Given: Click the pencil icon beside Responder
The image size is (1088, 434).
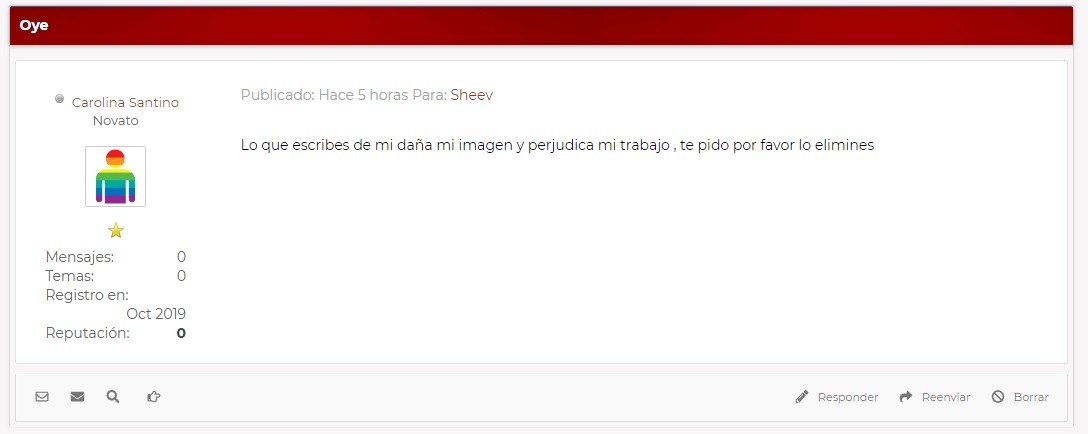Looking at the screenshot, I should coord(802,397).
